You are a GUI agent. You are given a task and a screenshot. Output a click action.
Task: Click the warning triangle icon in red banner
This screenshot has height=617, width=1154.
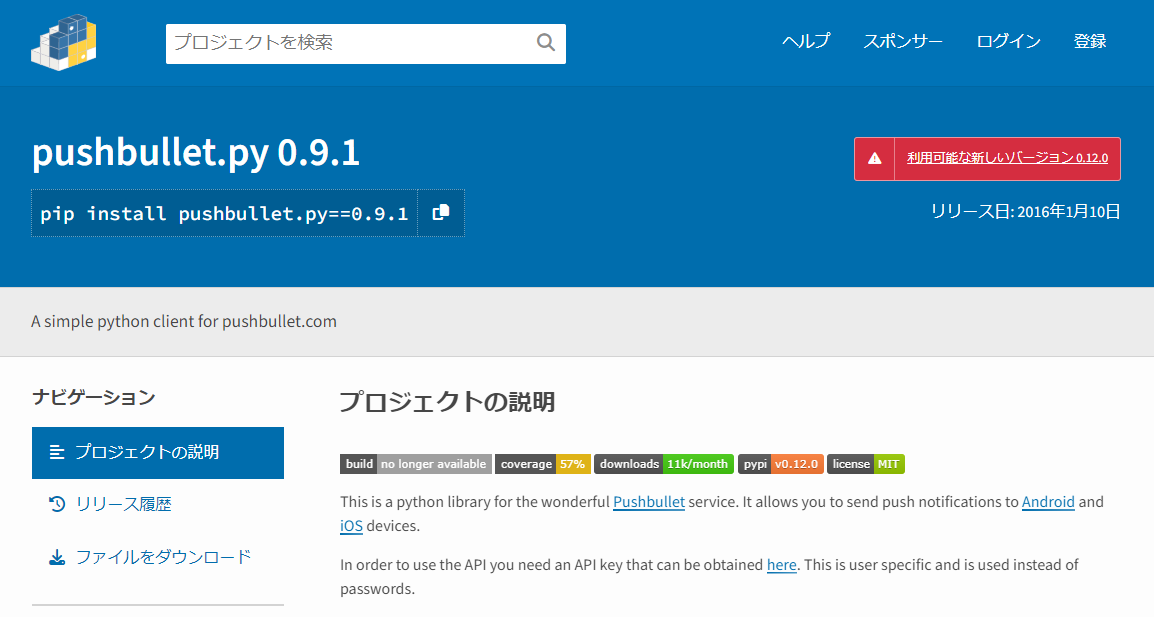coord(874,158)
